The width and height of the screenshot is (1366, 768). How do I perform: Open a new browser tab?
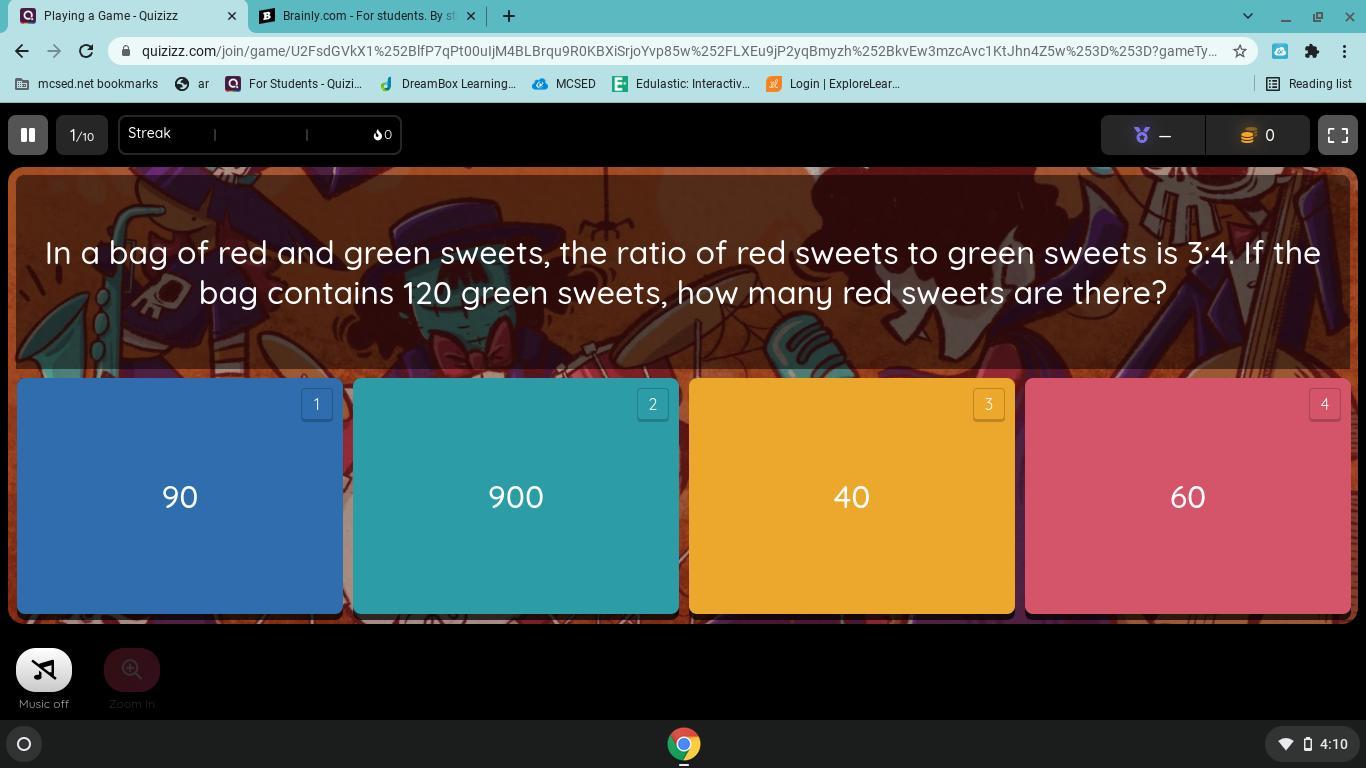tap(509, 16)
